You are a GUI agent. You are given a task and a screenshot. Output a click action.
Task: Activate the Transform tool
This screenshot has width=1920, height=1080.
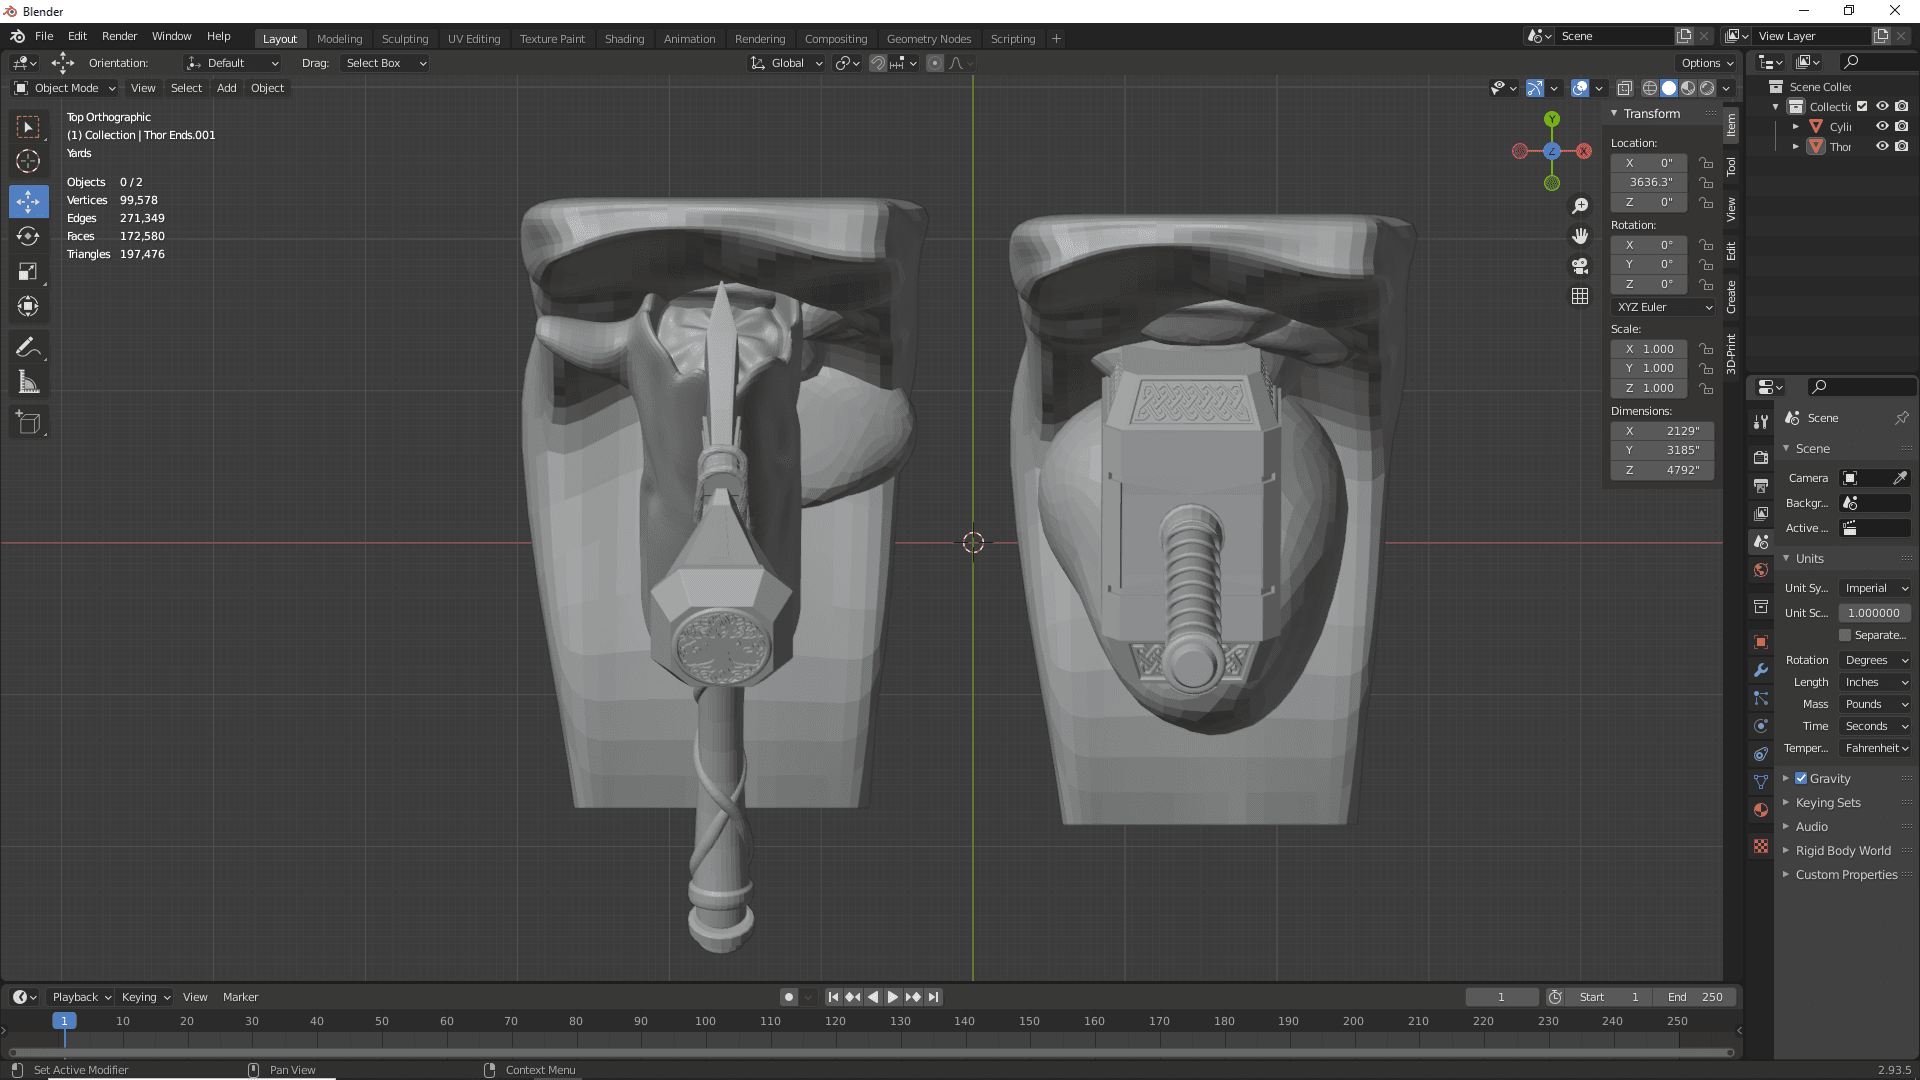[28, 306]
